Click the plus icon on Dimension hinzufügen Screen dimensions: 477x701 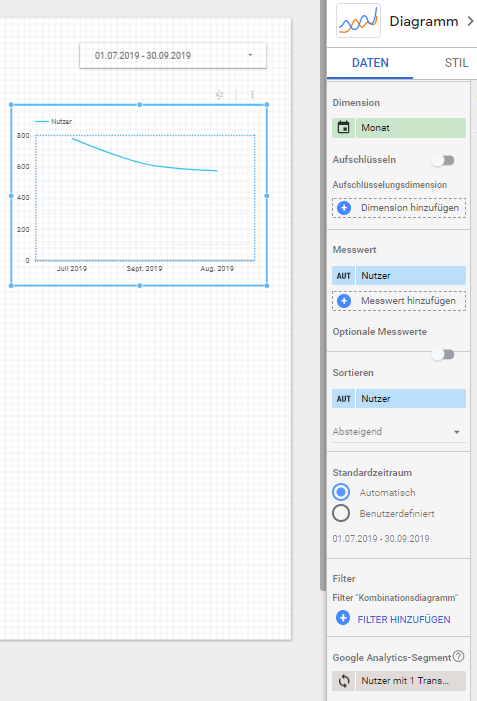pyautogui.click(x=344, y=208)
